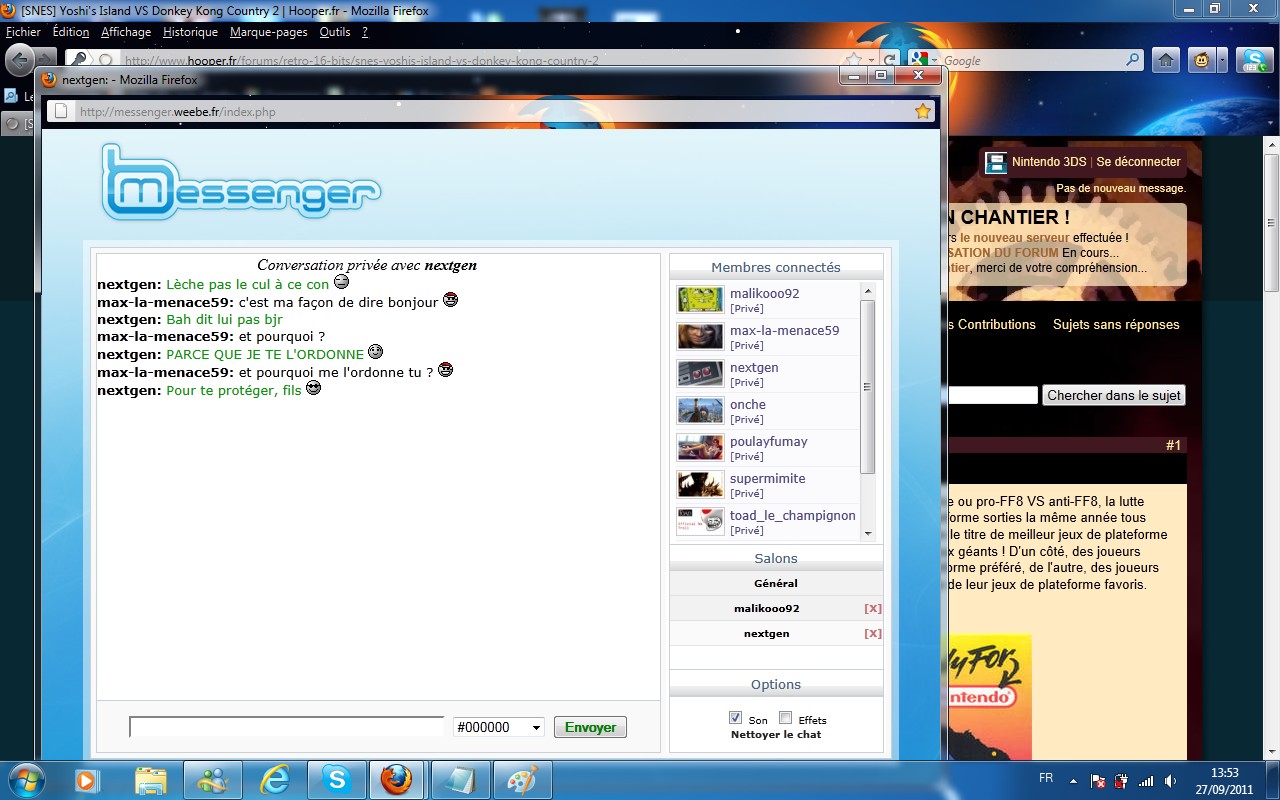The width and height of the screenshot is (1280, 800).
Task: Close the malikooo92 private salon
Action: tap(873, 608)
